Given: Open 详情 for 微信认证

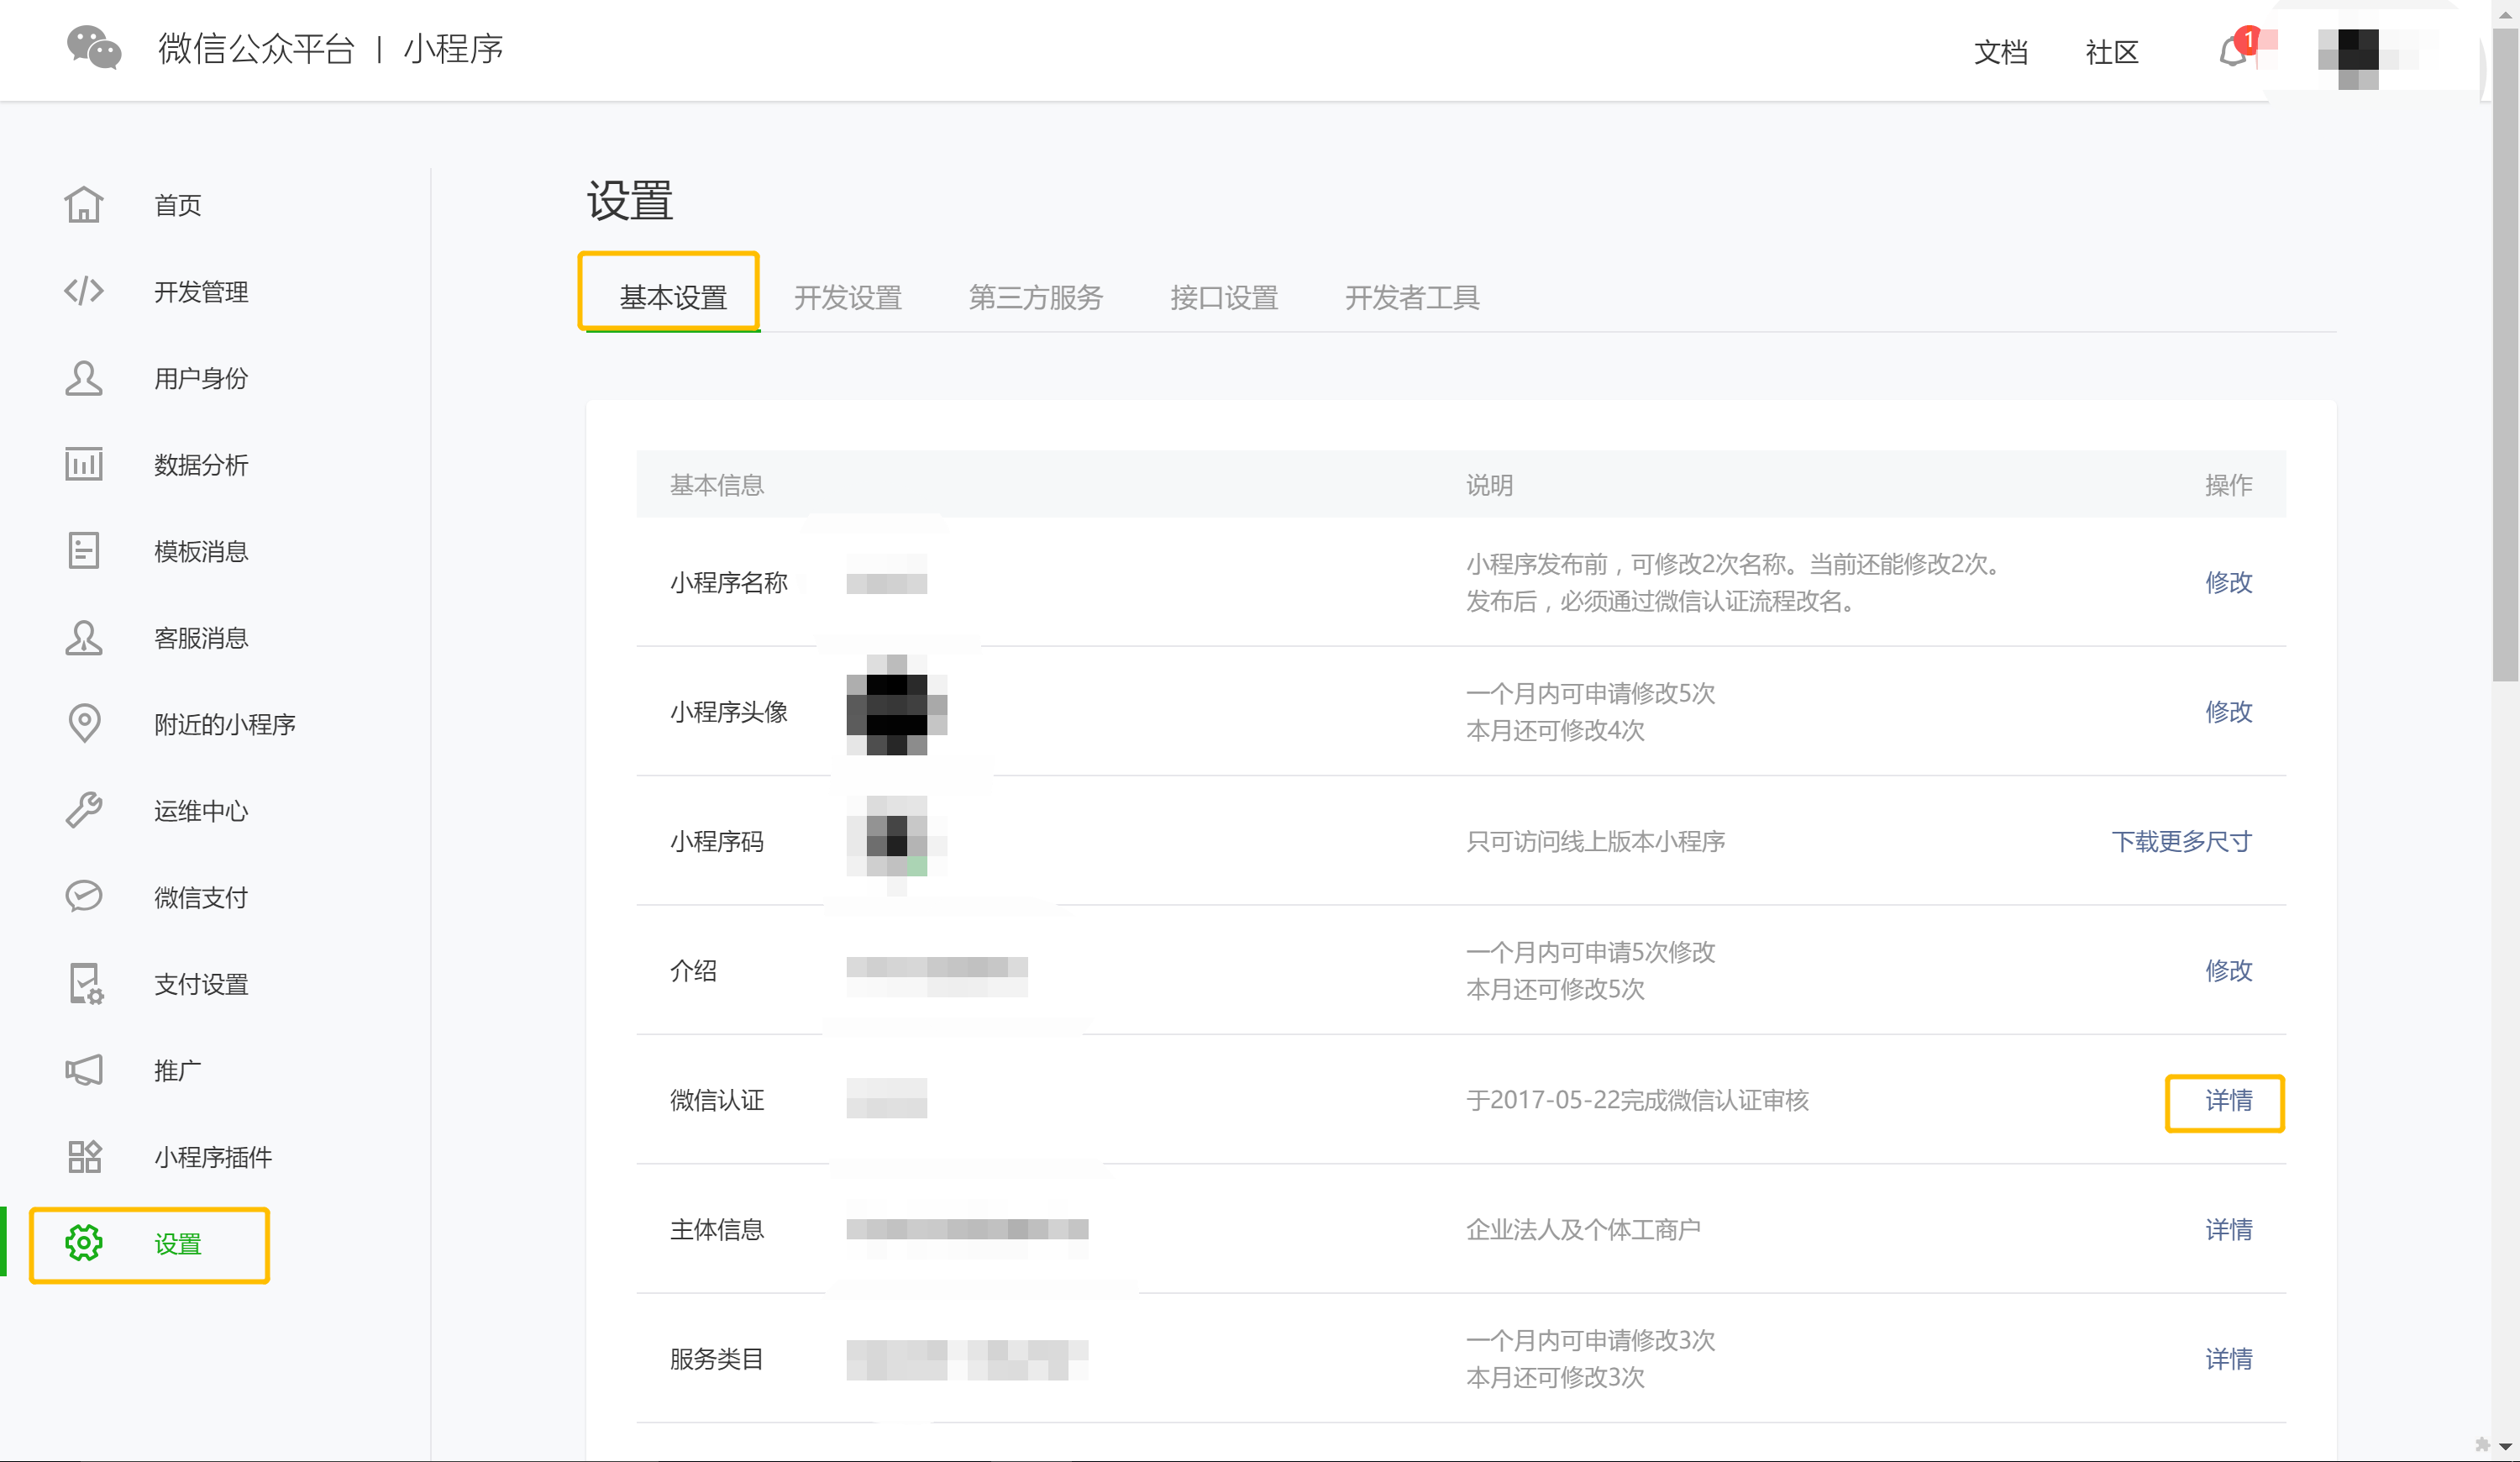Looking at the screenshot, I should pos(2228,1100).
